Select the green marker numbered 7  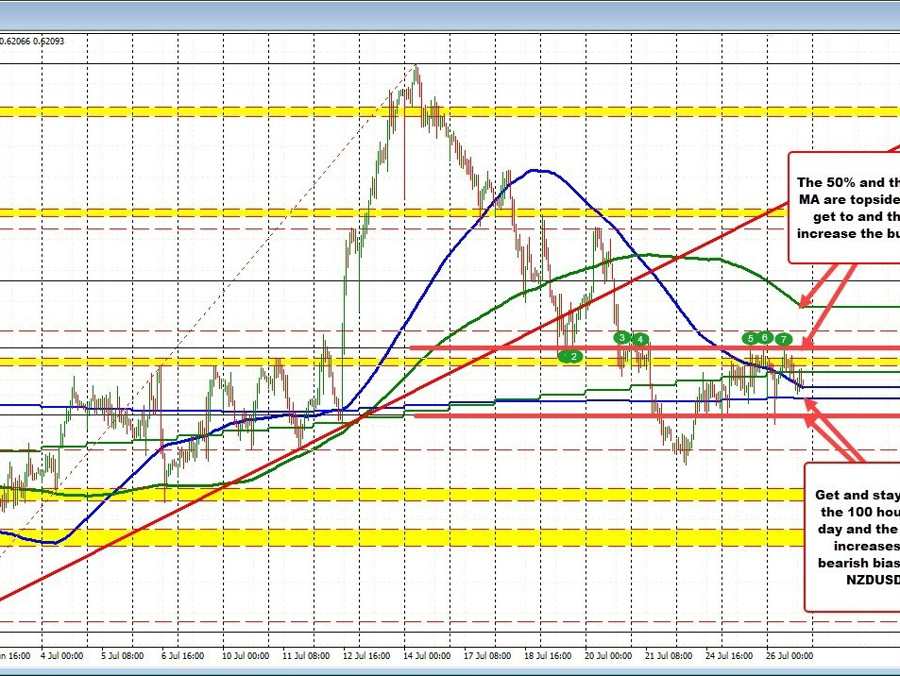tap(784, 340)
